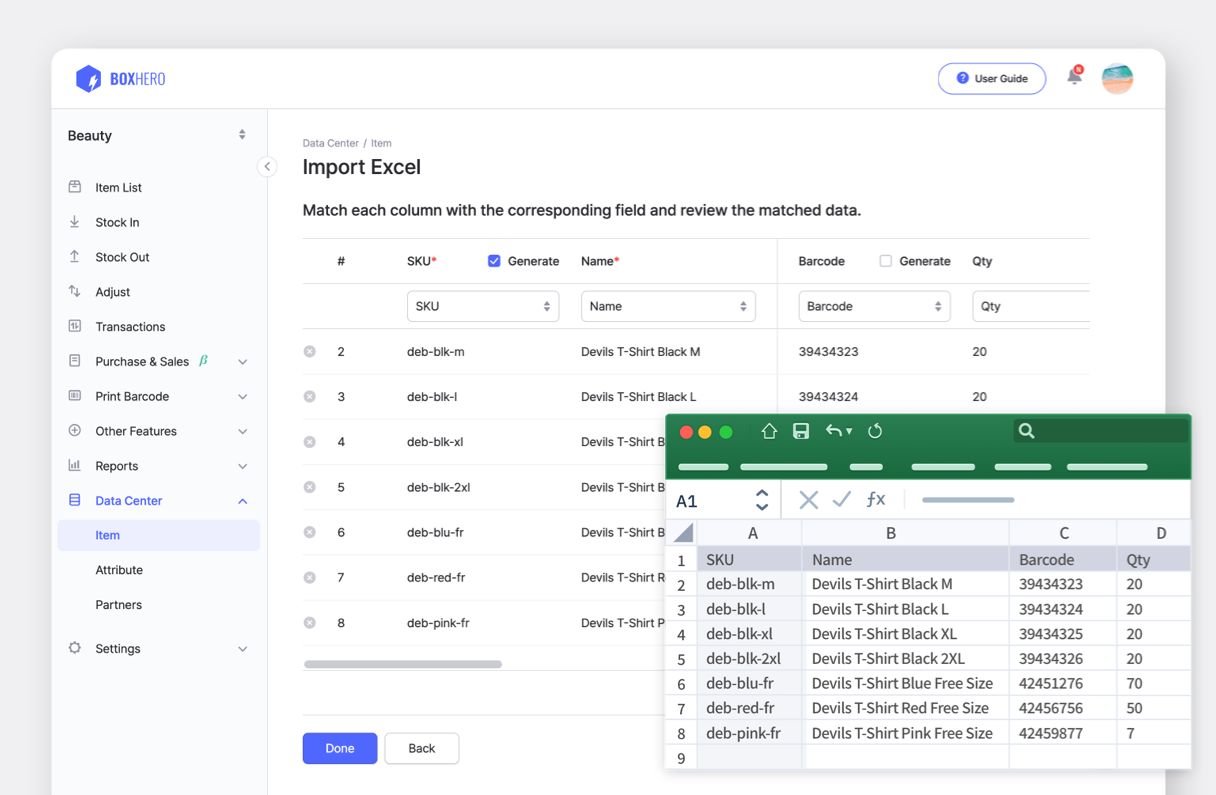Uncheck Generate next to the SKU column
The image size is (1216, 795).
[x=494, y=260]
